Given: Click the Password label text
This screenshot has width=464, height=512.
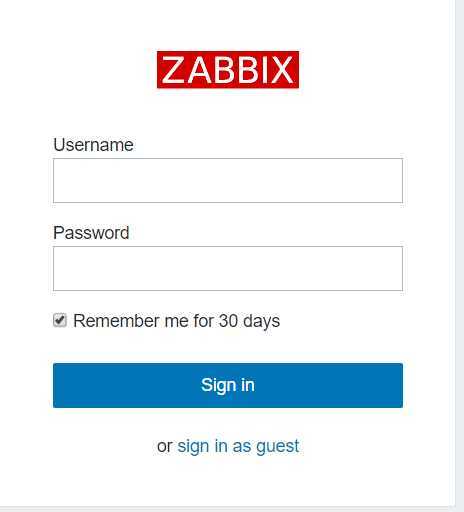Looking at the screenshot, I should (x=91, y=233).
